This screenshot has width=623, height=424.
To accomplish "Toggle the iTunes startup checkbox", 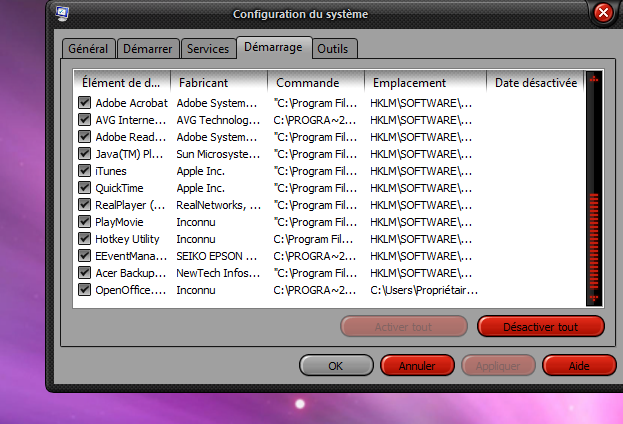I will click(x=85, y=171).
